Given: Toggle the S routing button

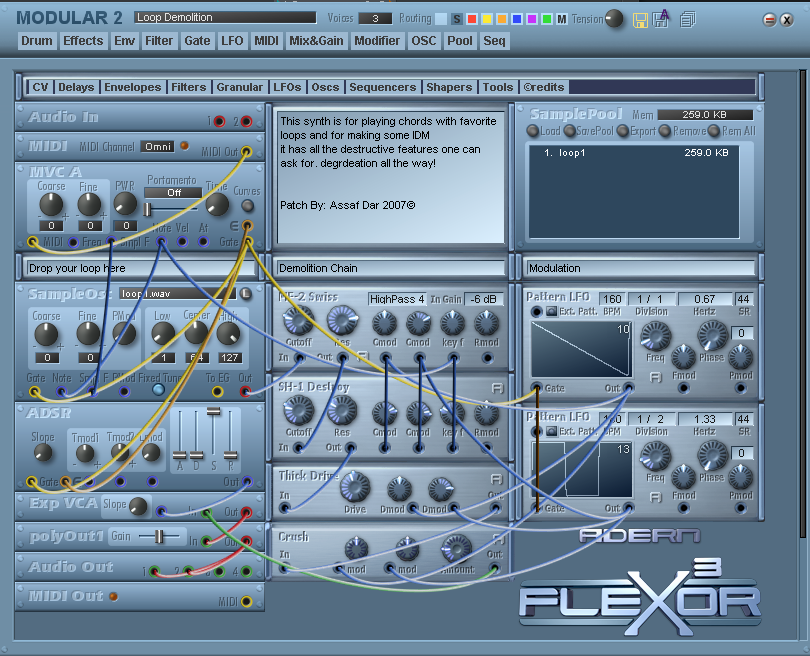Looking at the screenshot, I should [x=457, y=20].
